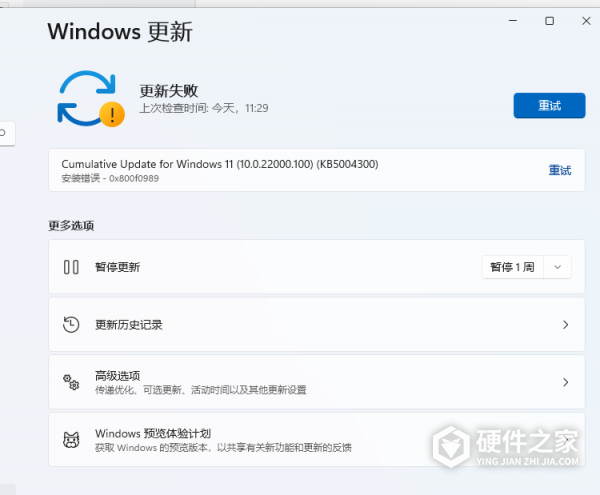The width and height of the screenshot is (600, 495).
Task: Click 传递优化 advanced options description text
Action: coord(201,390)
